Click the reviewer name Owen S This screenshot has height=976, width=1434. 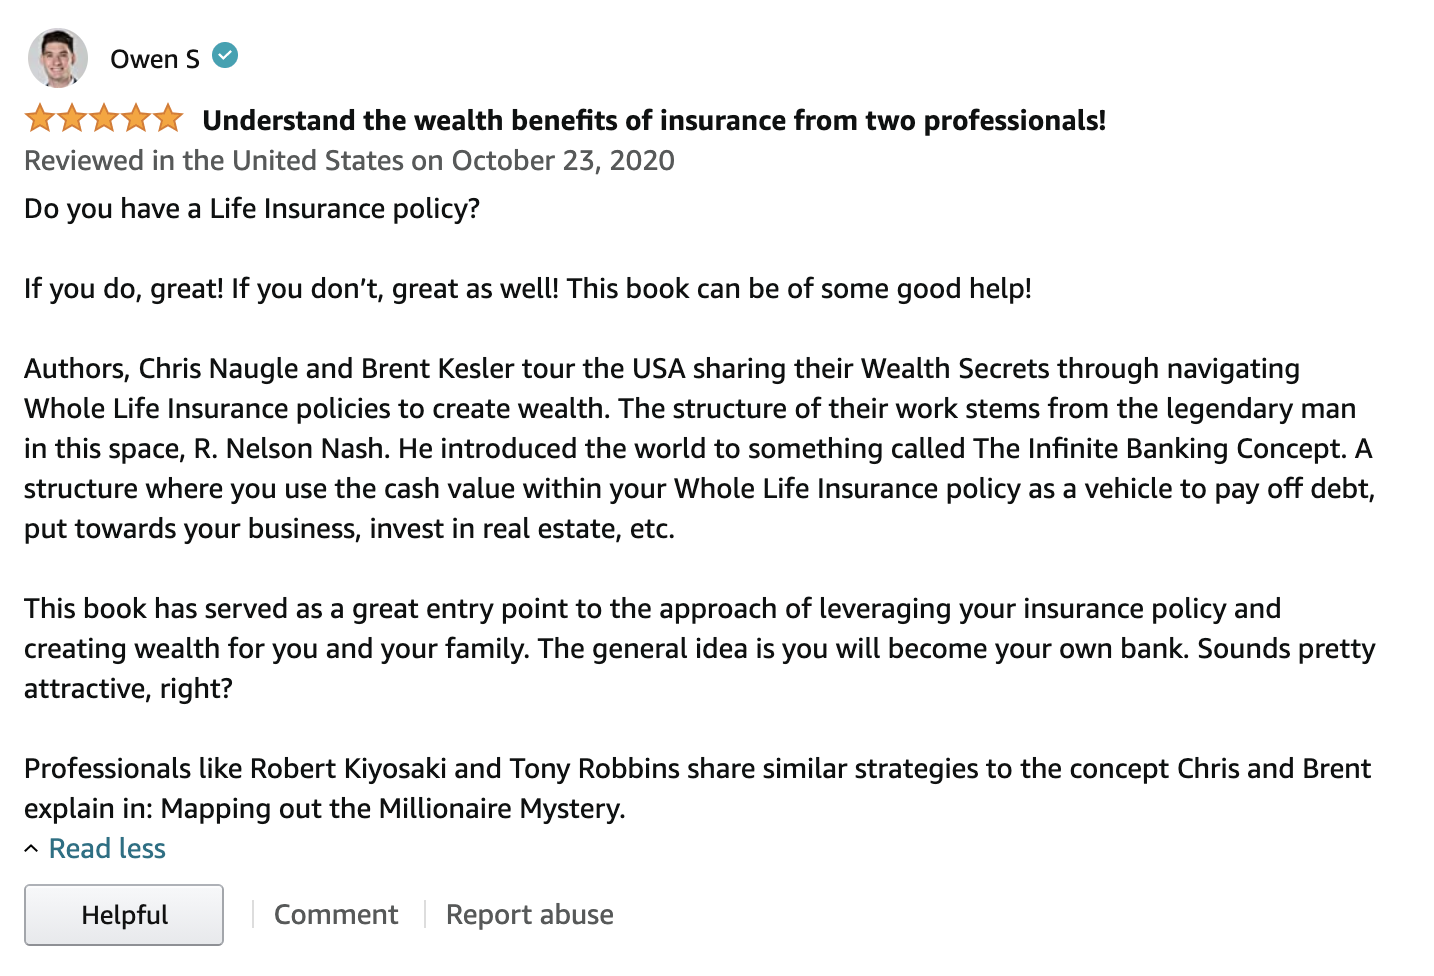(x=155, y=59)
